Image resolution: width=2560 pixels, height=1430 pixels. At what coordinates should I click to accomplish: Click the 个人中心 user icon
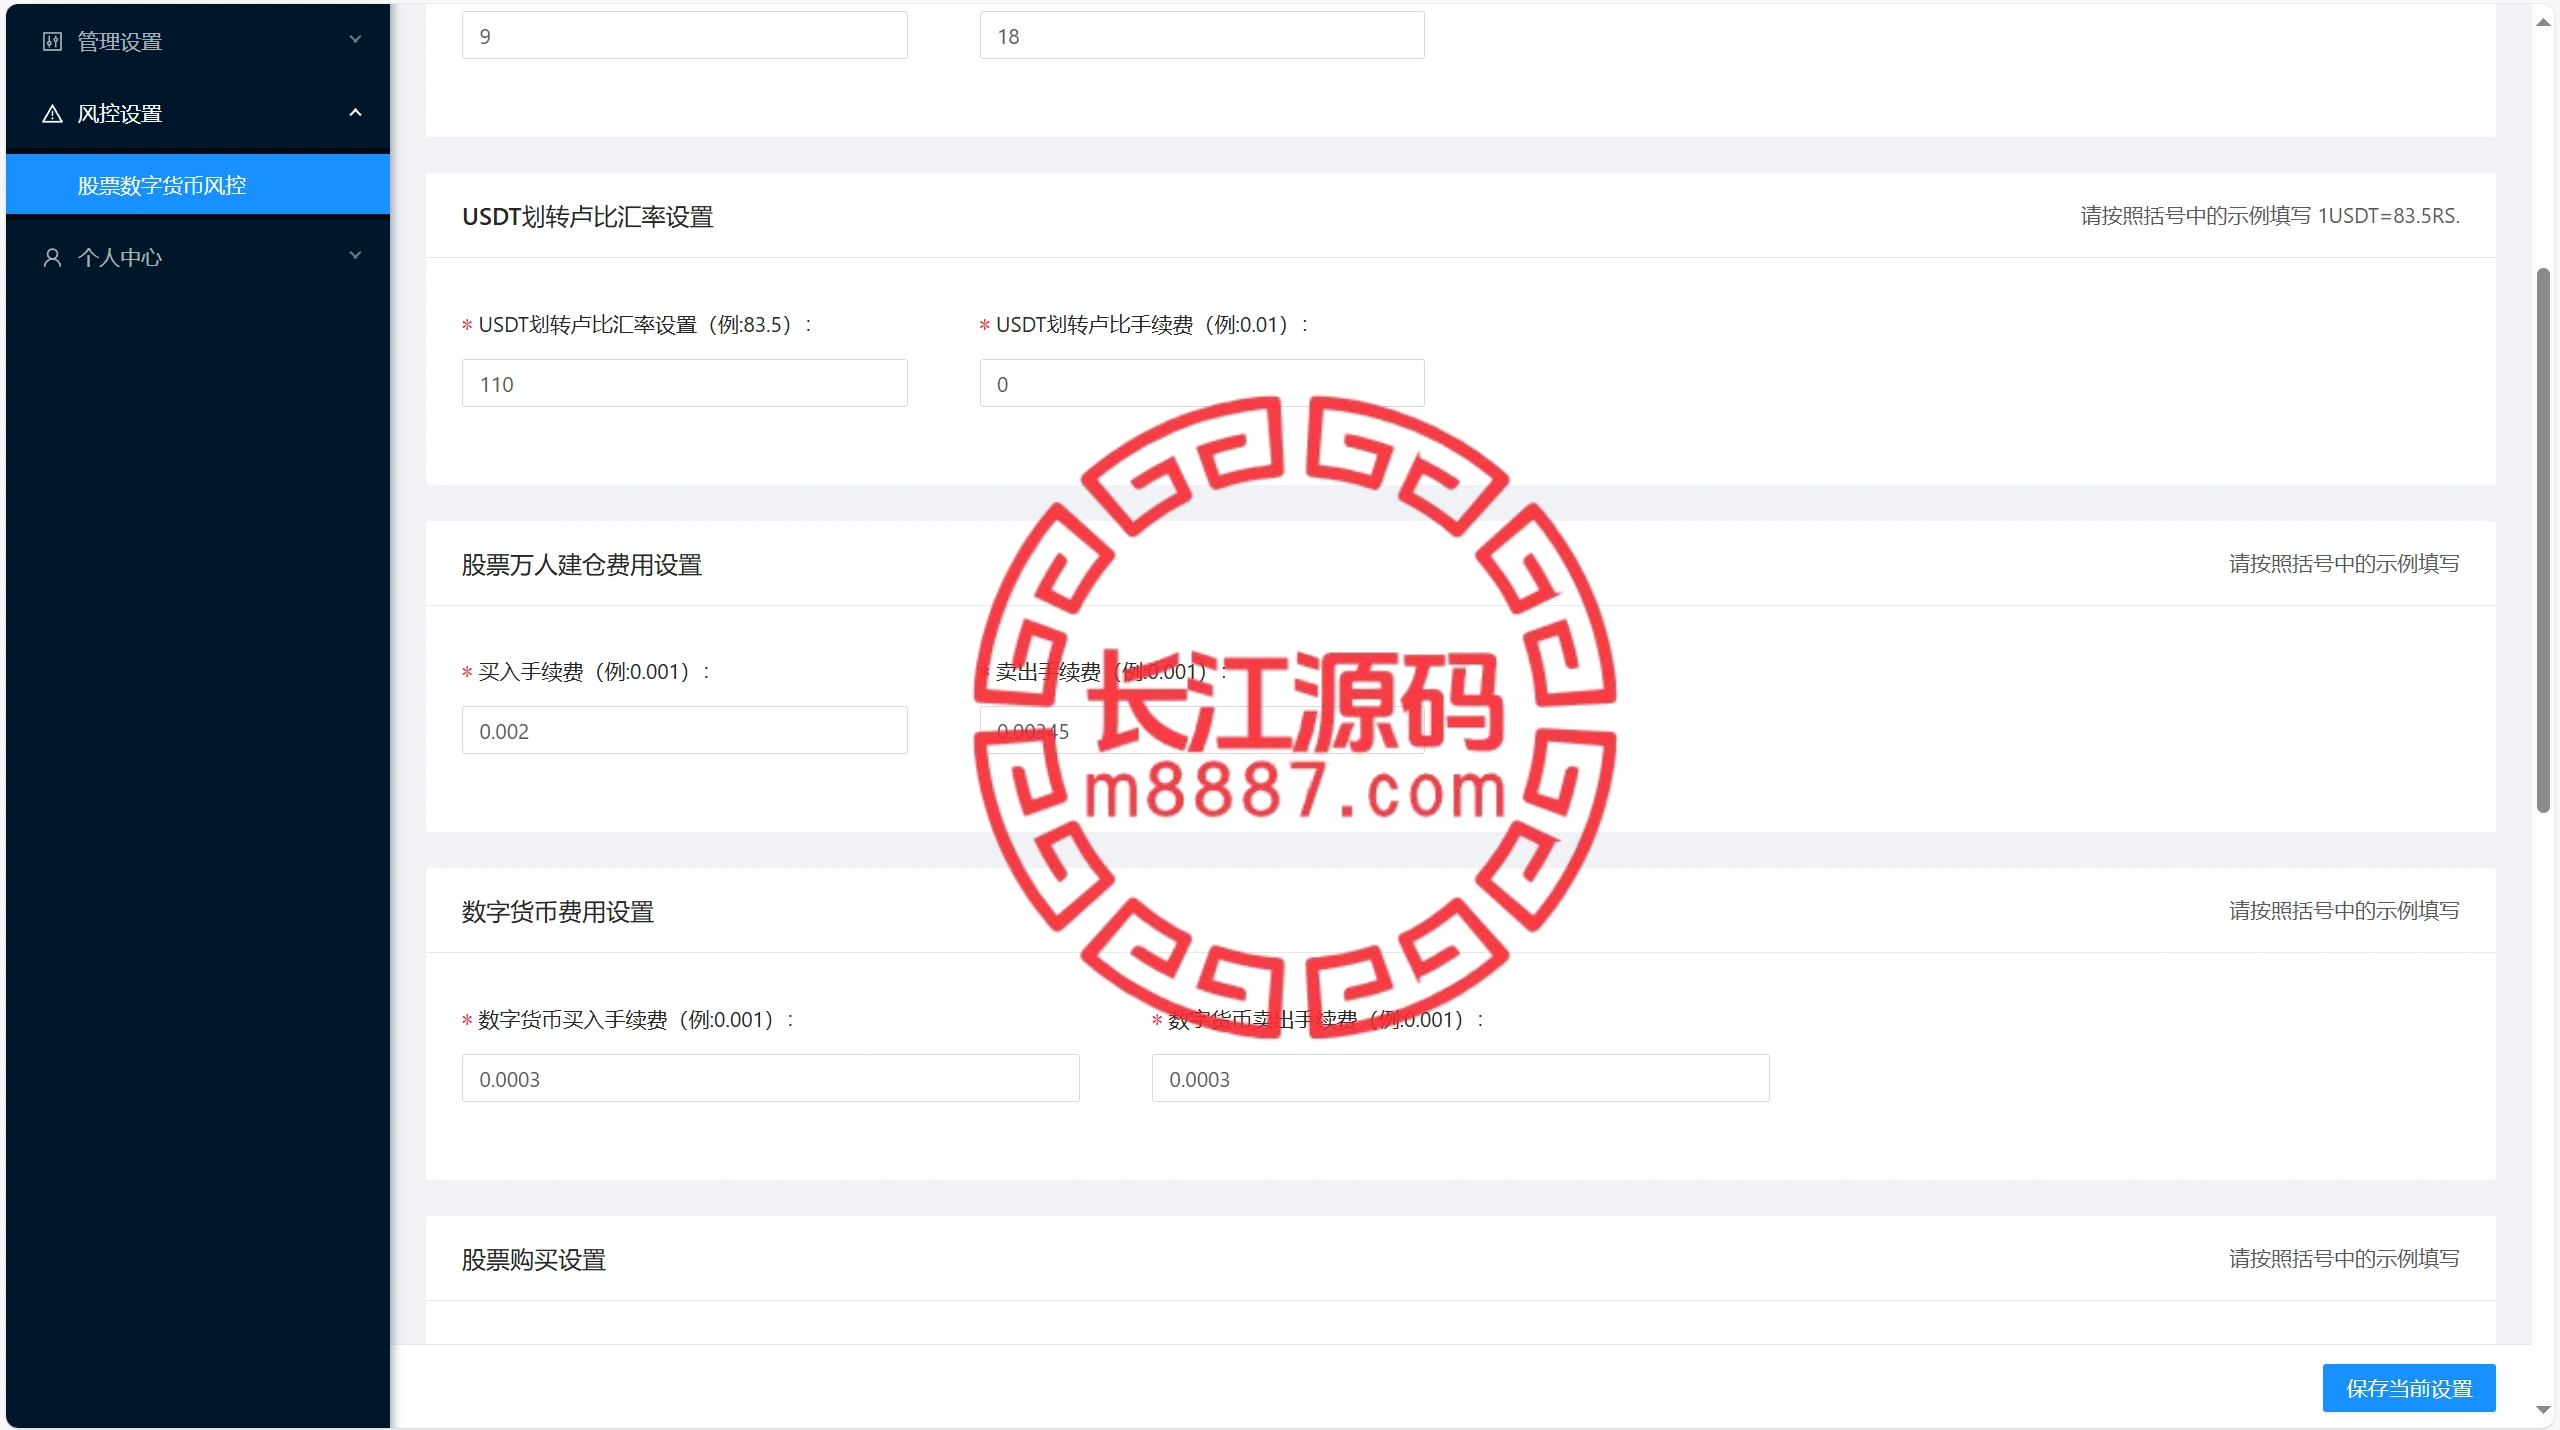52,257
